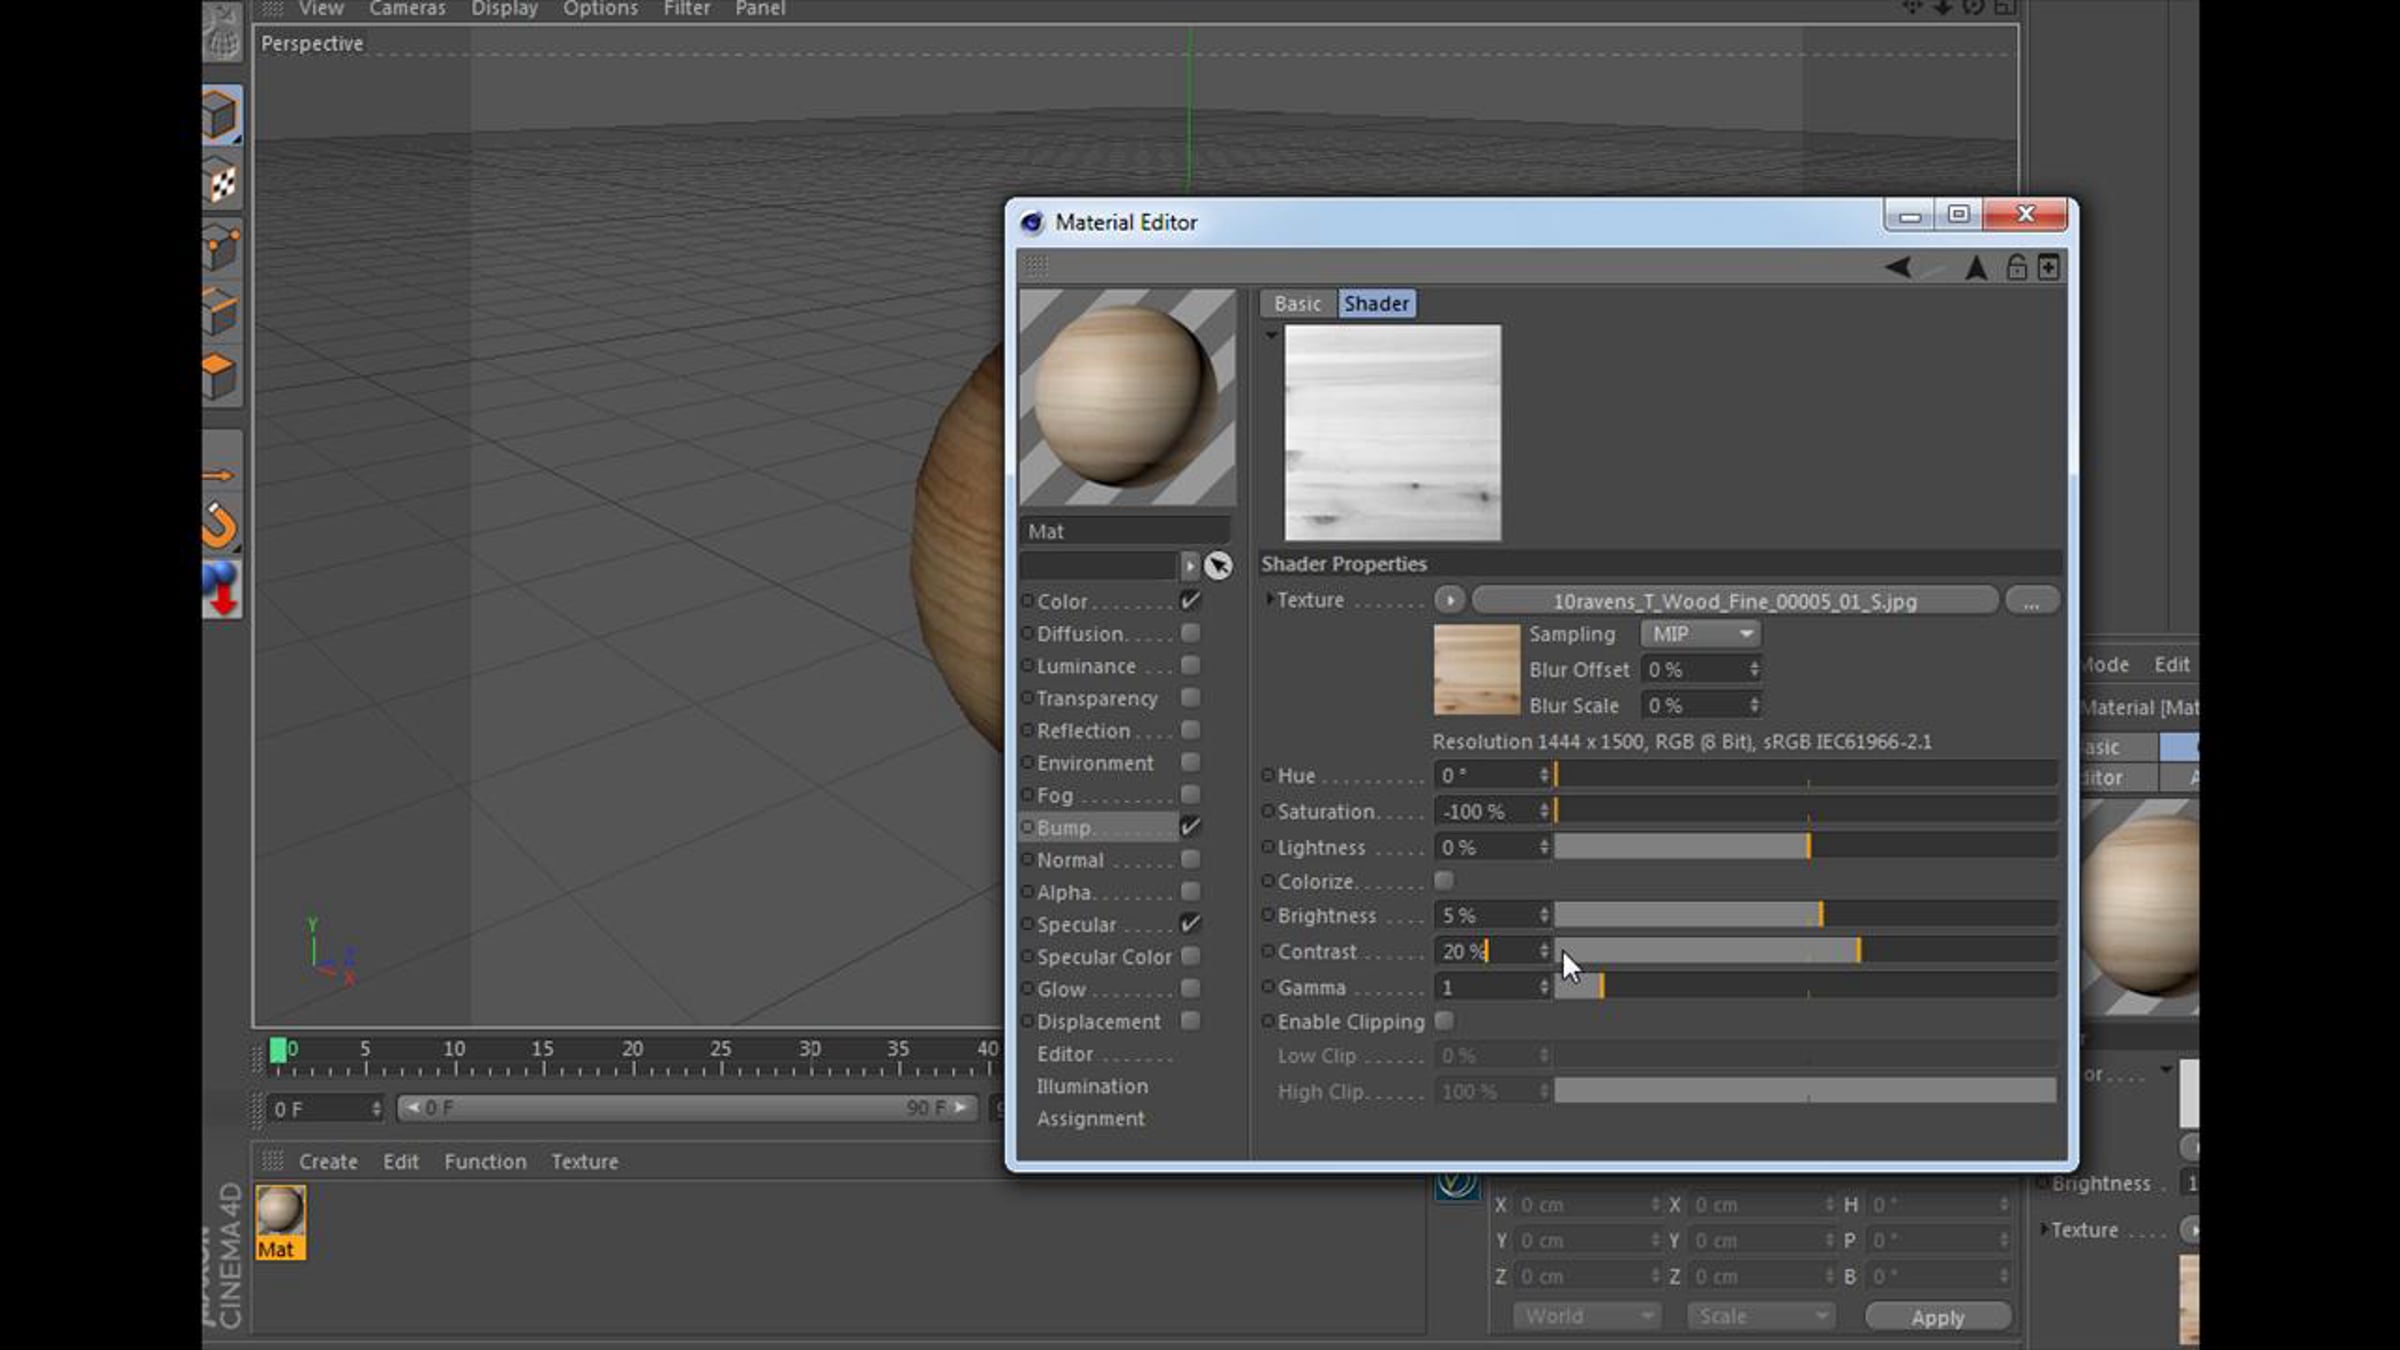
Task: Open the Function menu in material manager
Action: click(485, 1161)
